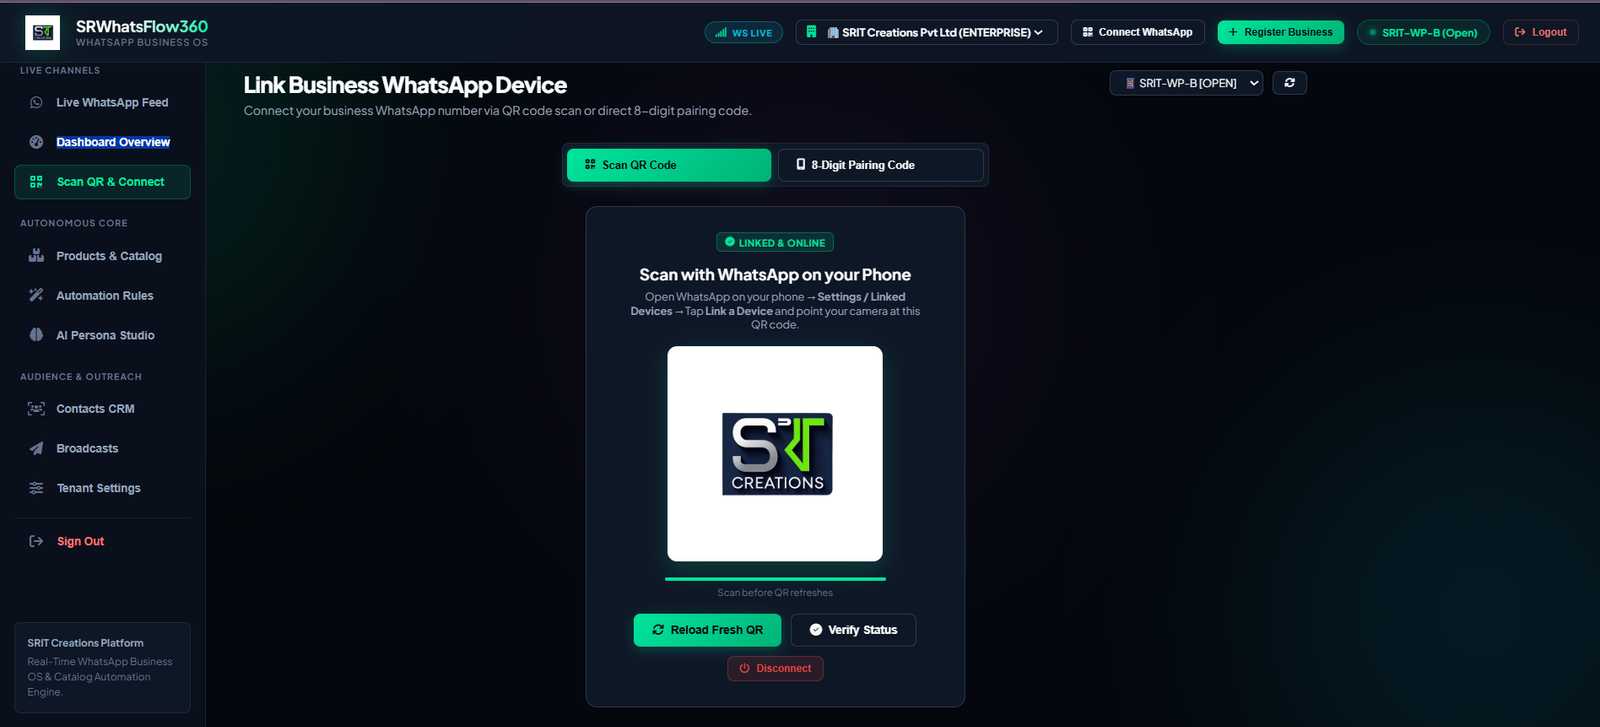This screenshot has height=727, width=1600.
Task: Click Reload Fresh QR button
Action: (x=707, y=630)
